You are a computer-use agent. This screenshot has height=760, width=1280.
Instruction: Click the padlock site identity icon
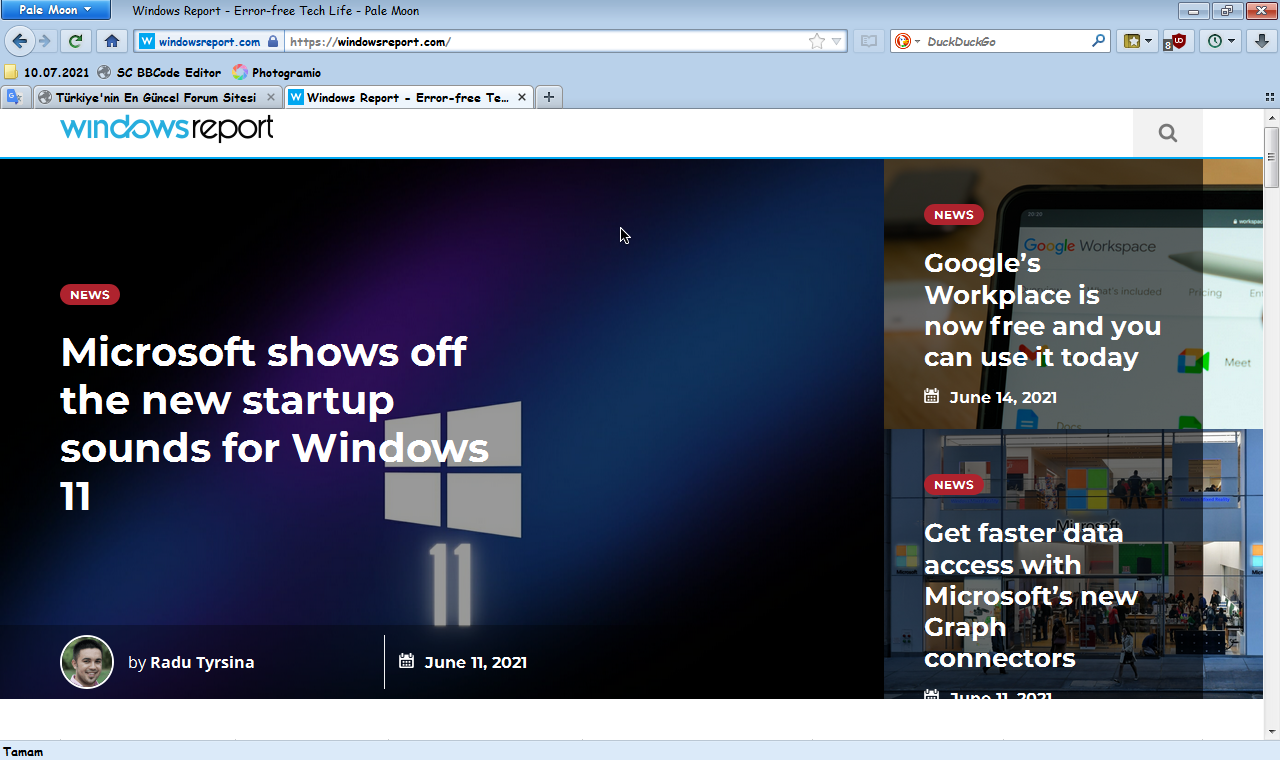click(x=273, y=41)
